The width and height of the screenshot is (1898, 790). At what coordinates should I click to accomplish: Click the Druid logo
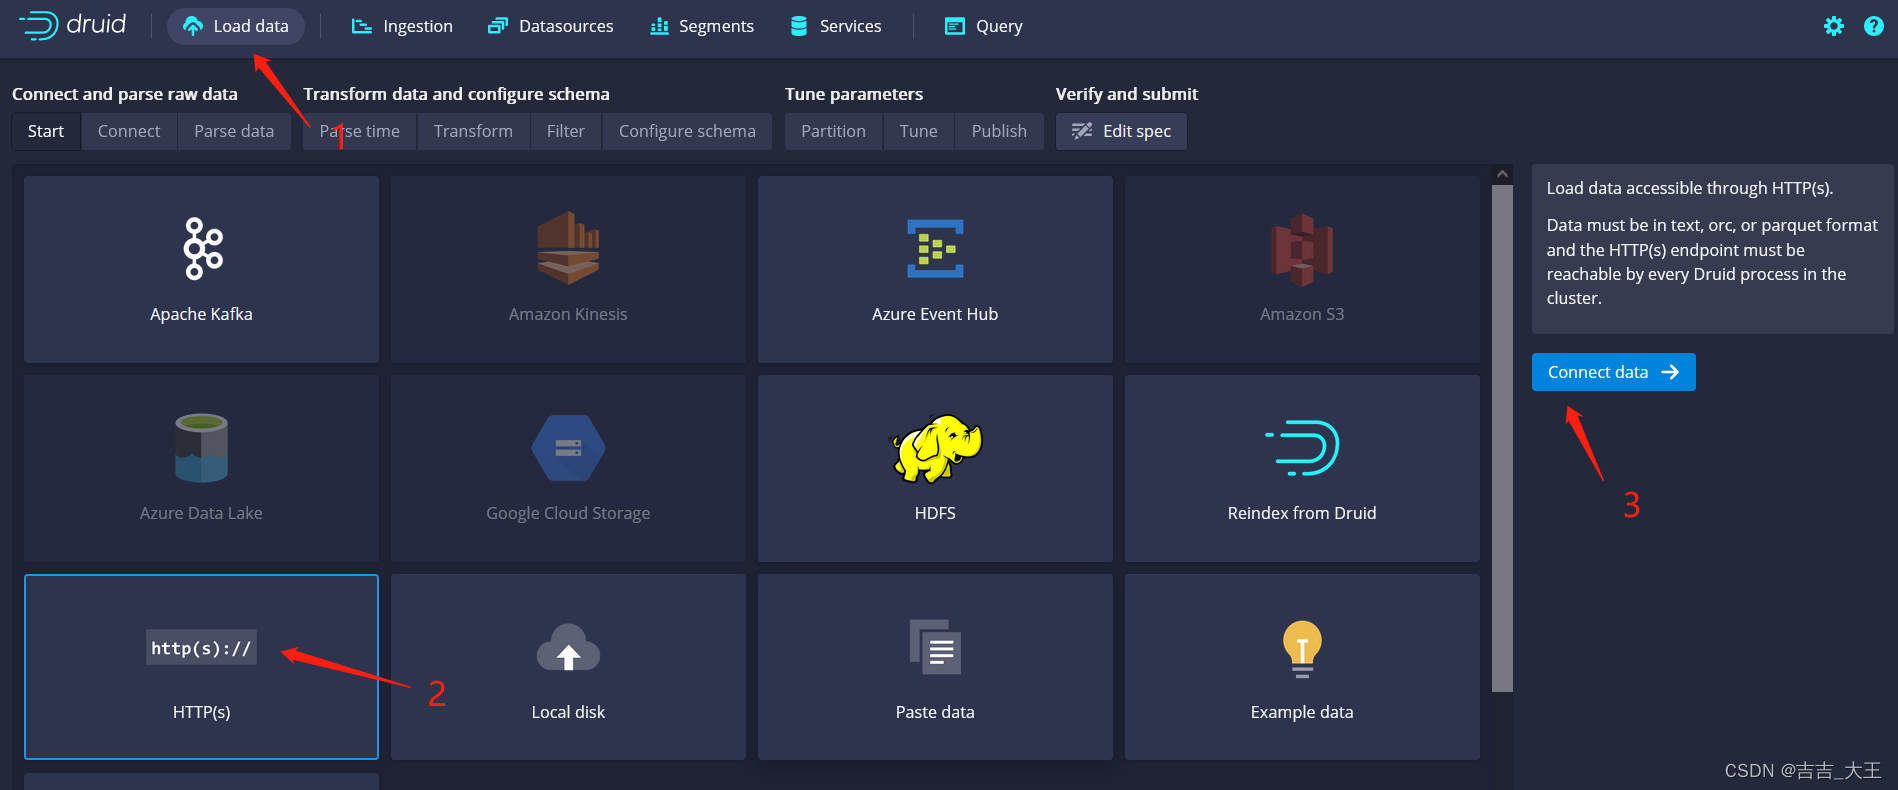tap(73, 25)
